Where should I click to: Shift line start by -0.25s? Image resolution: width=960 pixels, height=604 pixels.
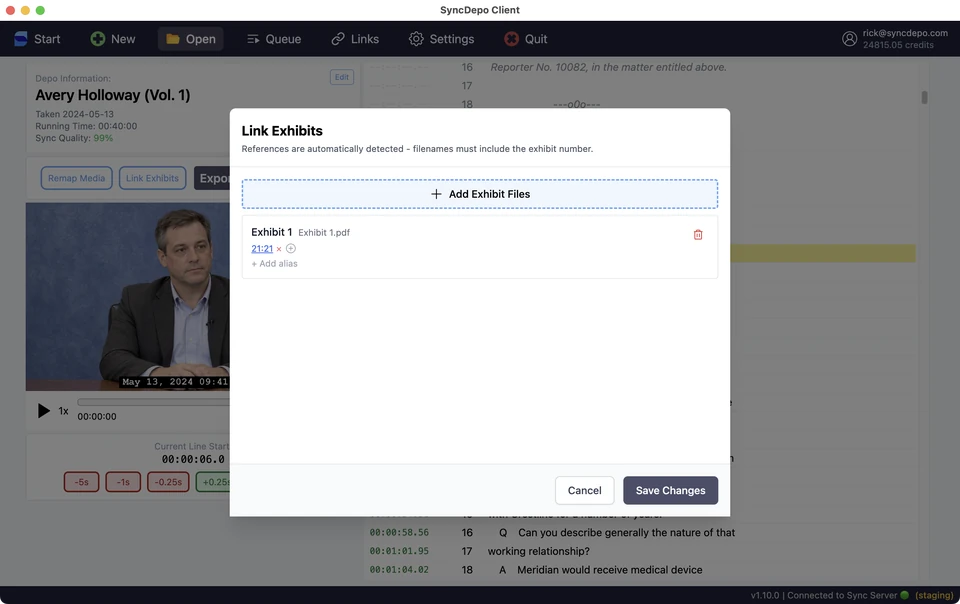(x=168, y=482)
